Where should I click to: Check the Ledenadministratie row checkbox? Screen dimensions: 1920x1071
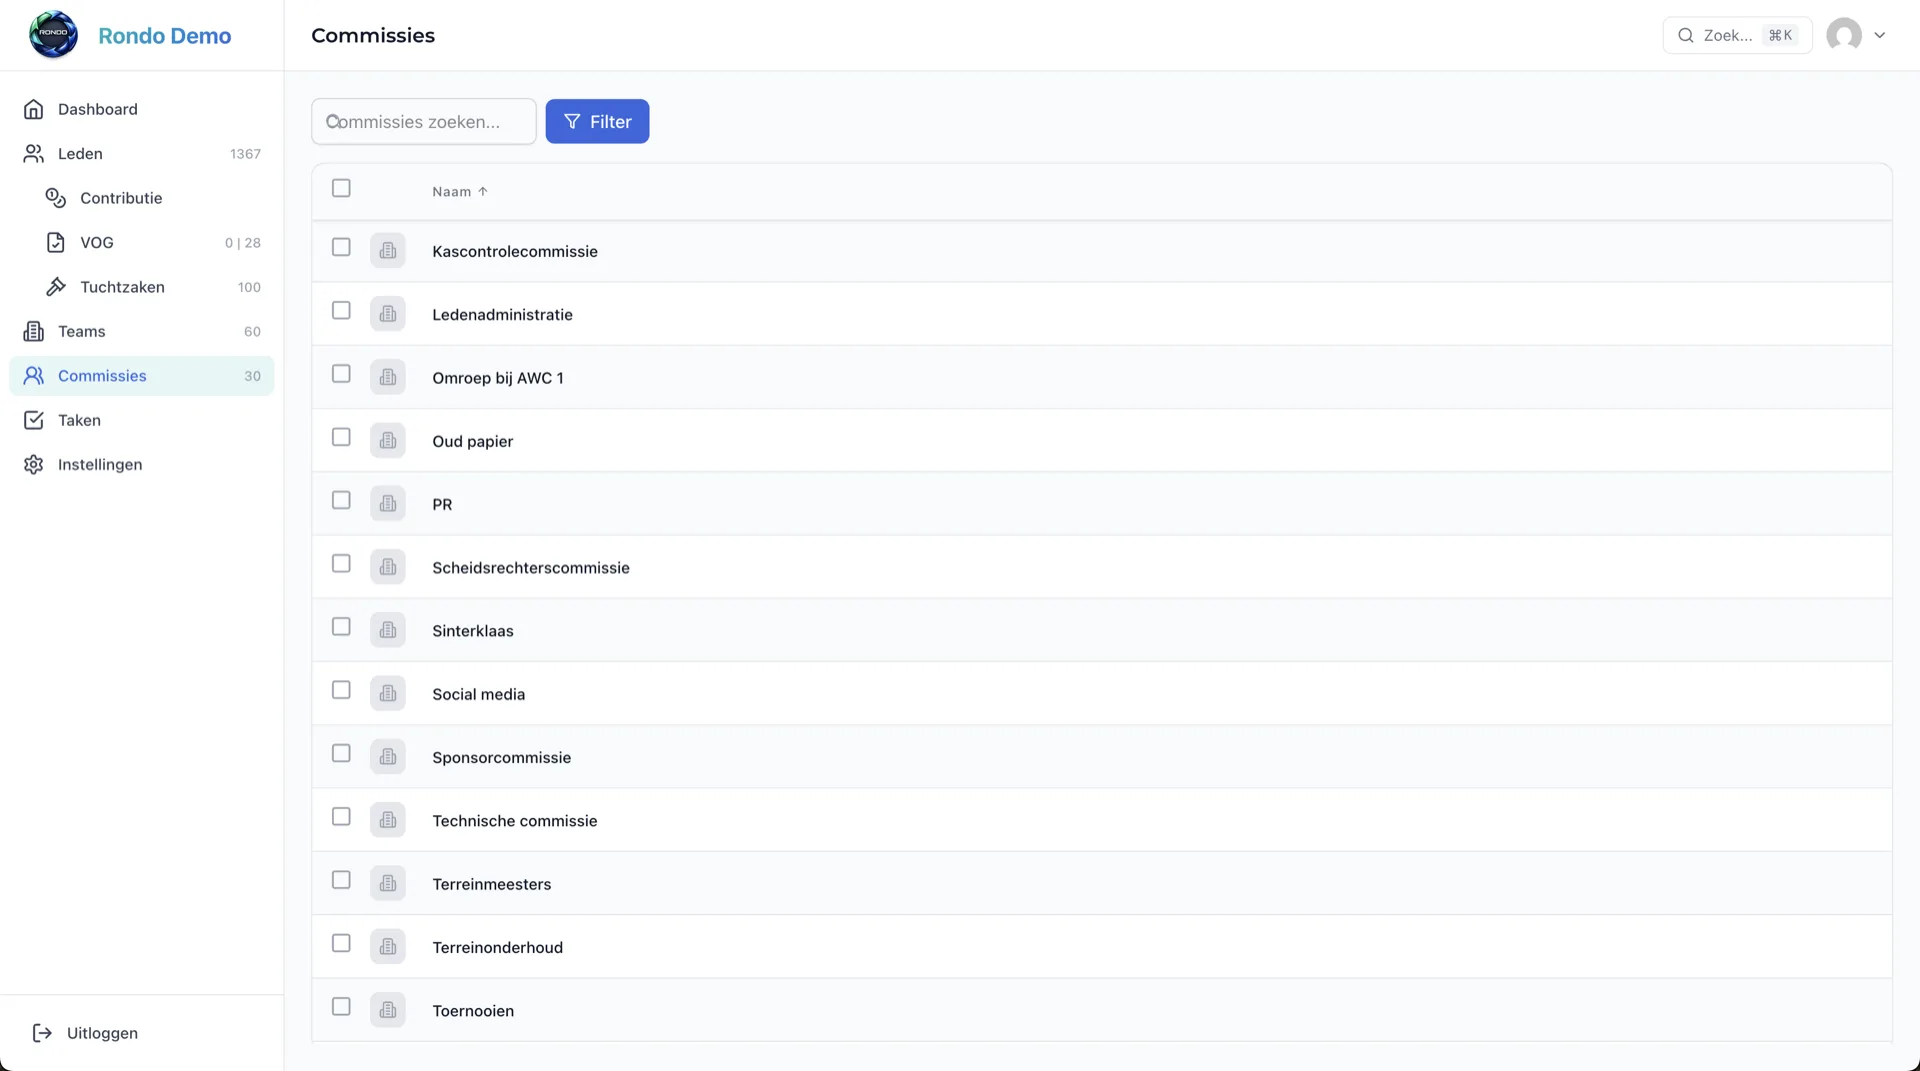coord(341,311)
